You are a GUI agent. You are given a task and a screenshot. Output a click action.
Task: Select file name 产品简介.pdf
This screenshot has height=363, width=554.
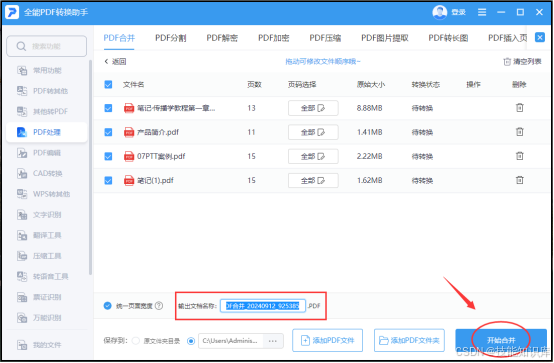(158, 132)
